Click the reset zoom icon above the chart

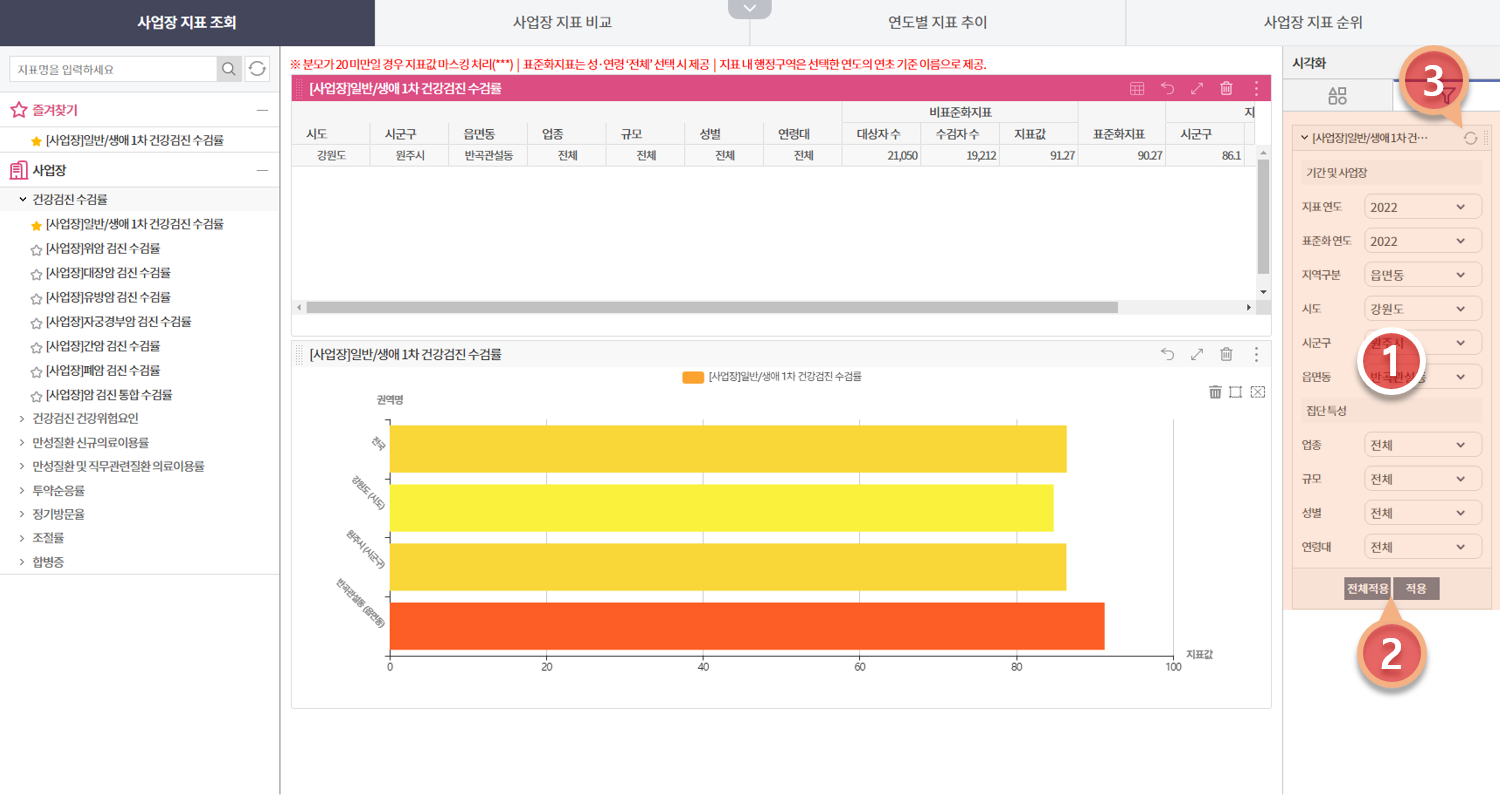[1258, 391]
